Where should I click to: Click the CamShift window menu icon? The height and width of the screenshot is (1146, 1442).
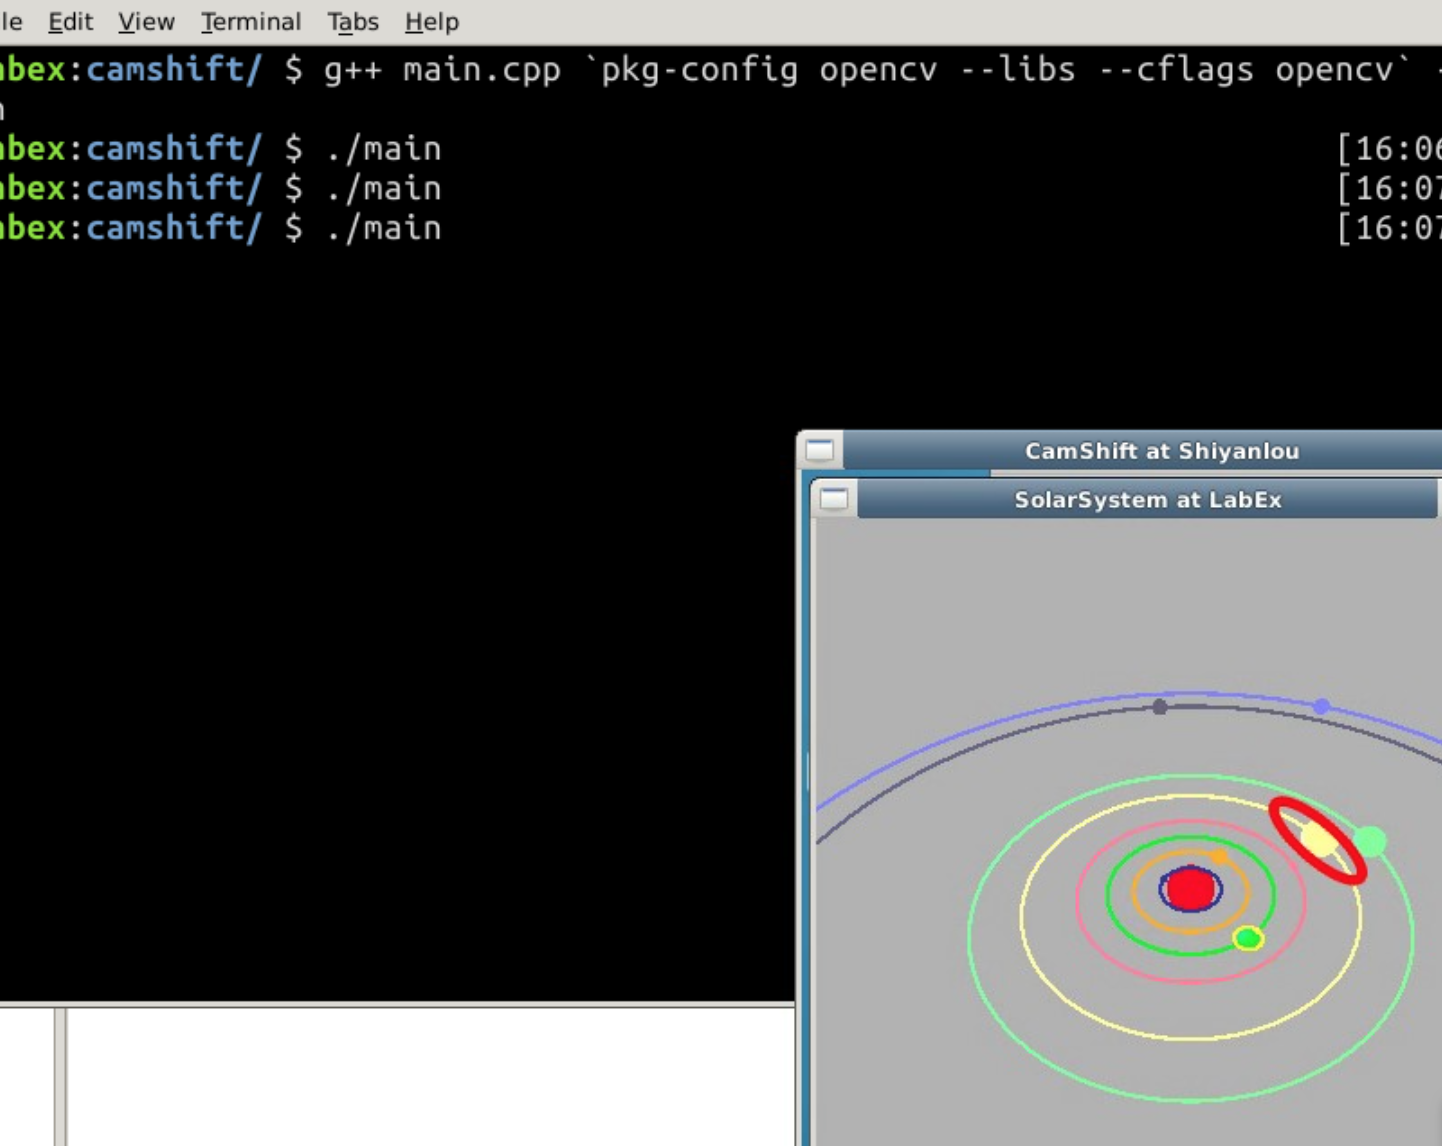[820, 450]
